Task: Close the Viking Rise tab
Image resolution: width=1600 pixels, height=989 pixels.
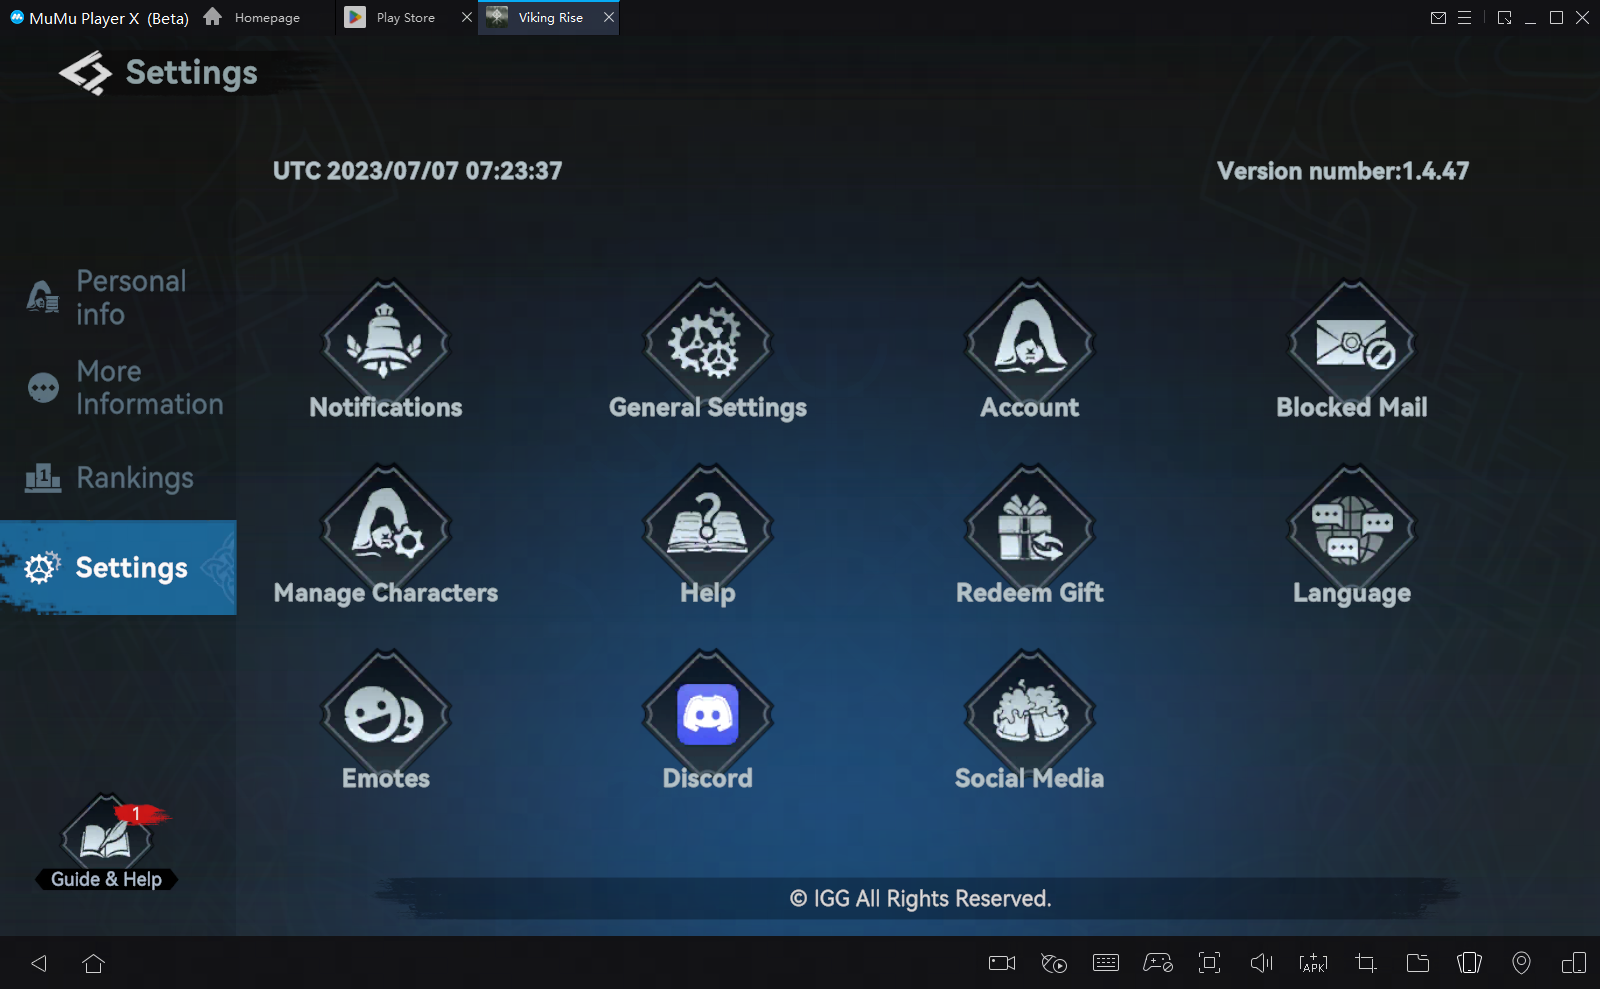Action: coord(609,17)
